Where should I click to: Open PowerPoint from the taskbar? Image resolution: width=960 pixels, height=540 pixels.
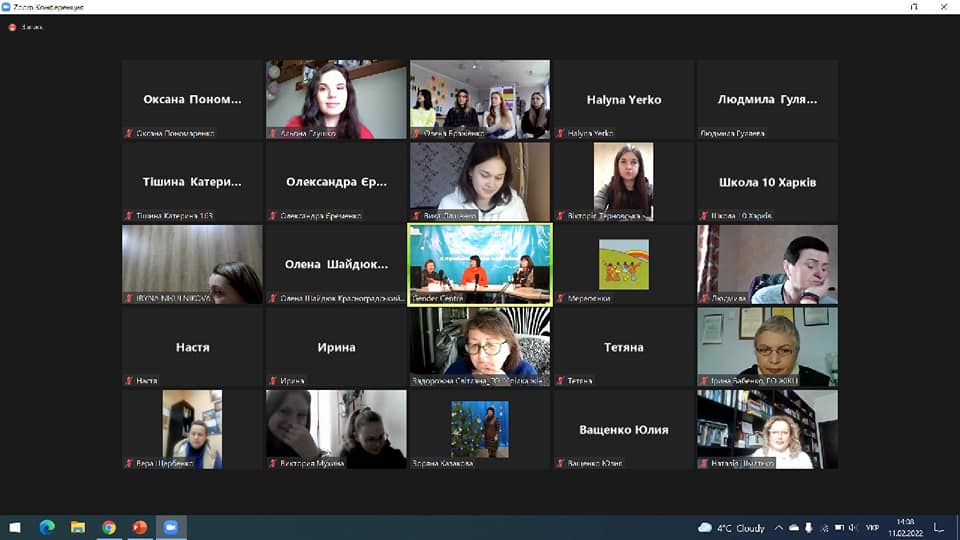point(140,527)
